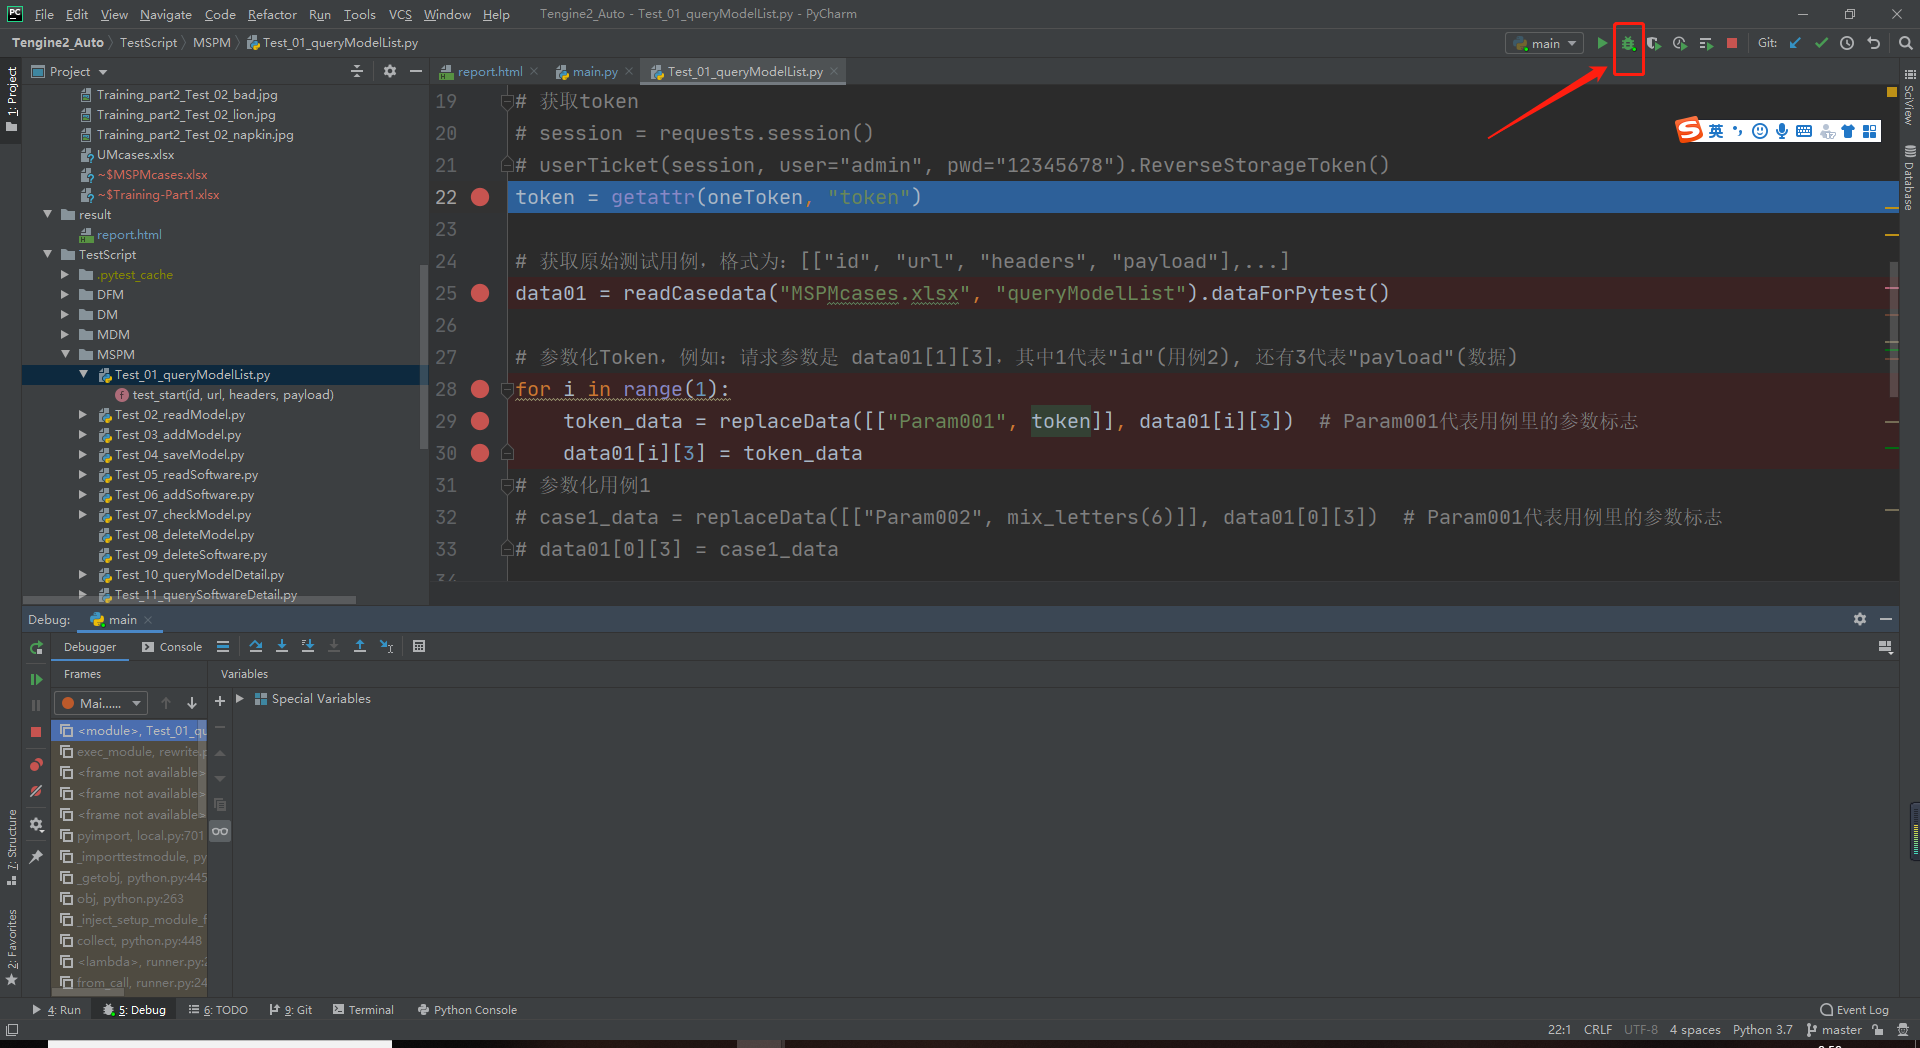The height and width of the screenshot is (1048, 1920).
Task: Close the Test_01_queryModelList.py editor tab
Action: click(x=833, y=71)
